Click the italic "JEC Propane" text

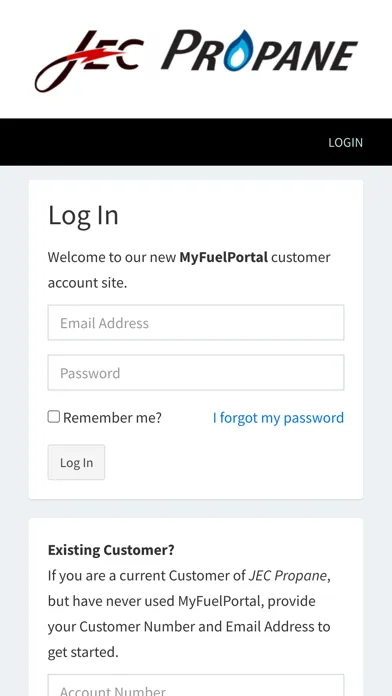pyautogui.click(x=288, y=576)
